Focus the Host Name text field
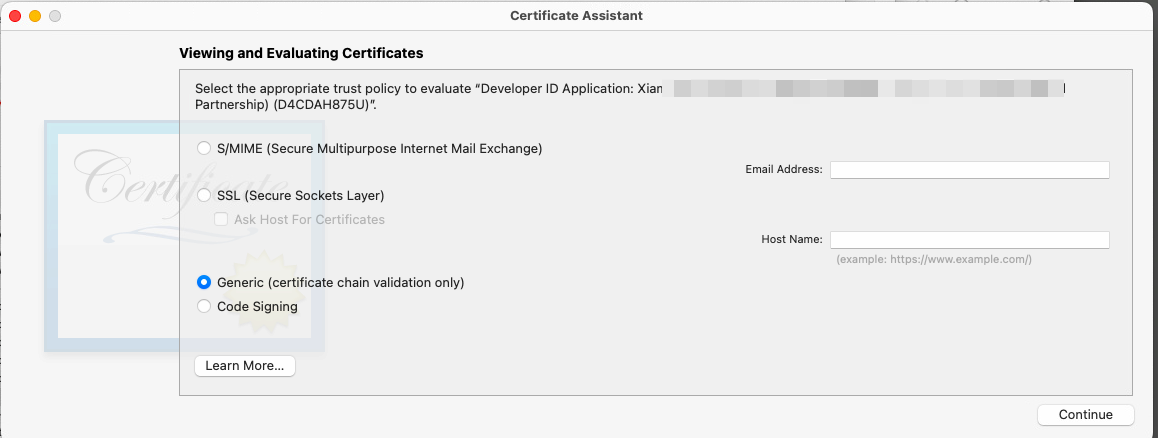1158x438 pixels. point(969,240)
